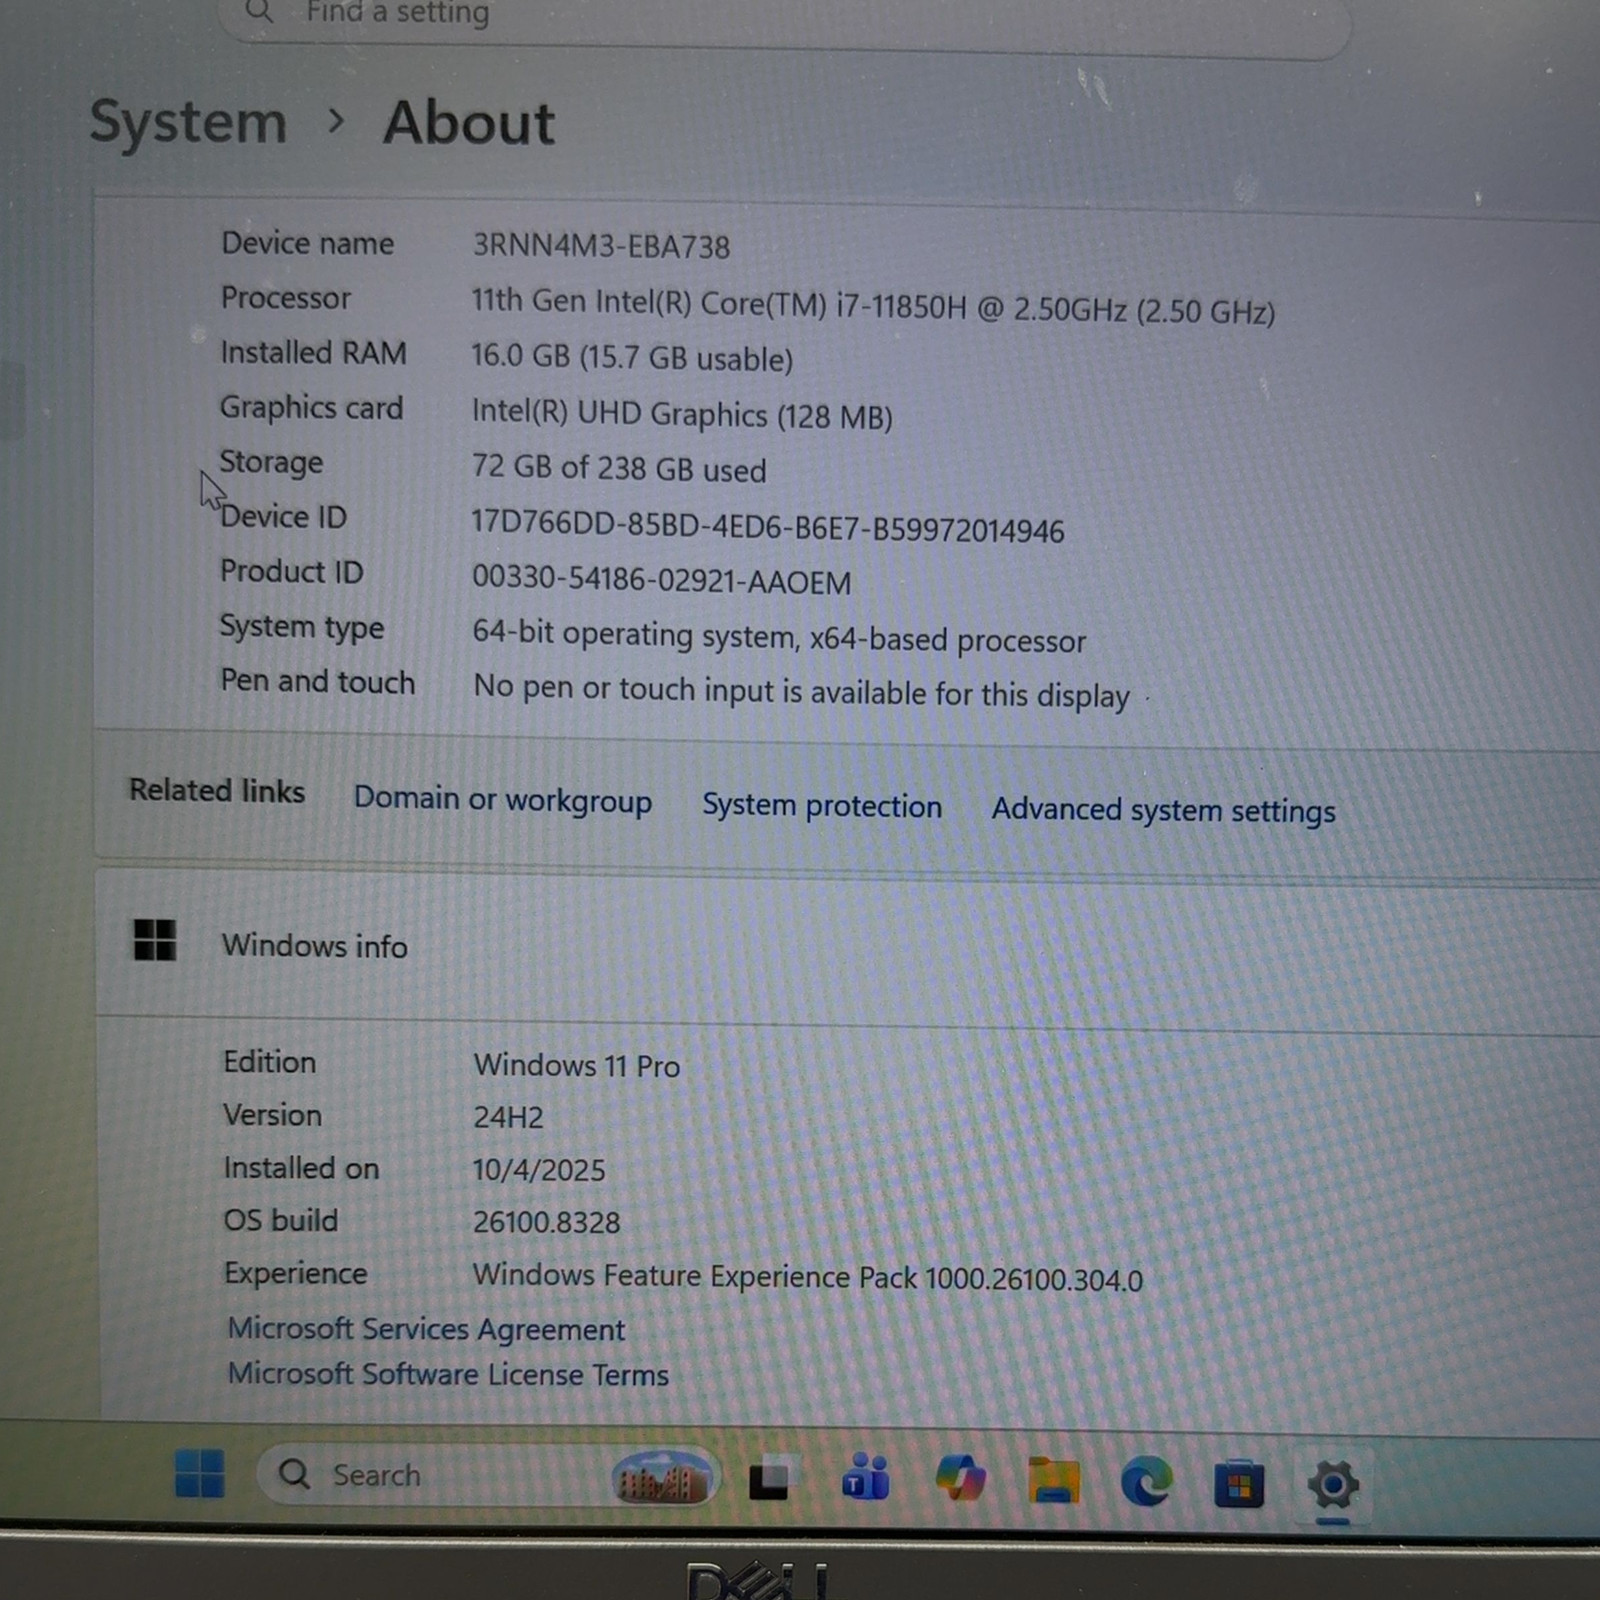The height and width of the screenshot is (1600, 1600).
Task: Select version value 24H2
Action: coord(508,1117)
